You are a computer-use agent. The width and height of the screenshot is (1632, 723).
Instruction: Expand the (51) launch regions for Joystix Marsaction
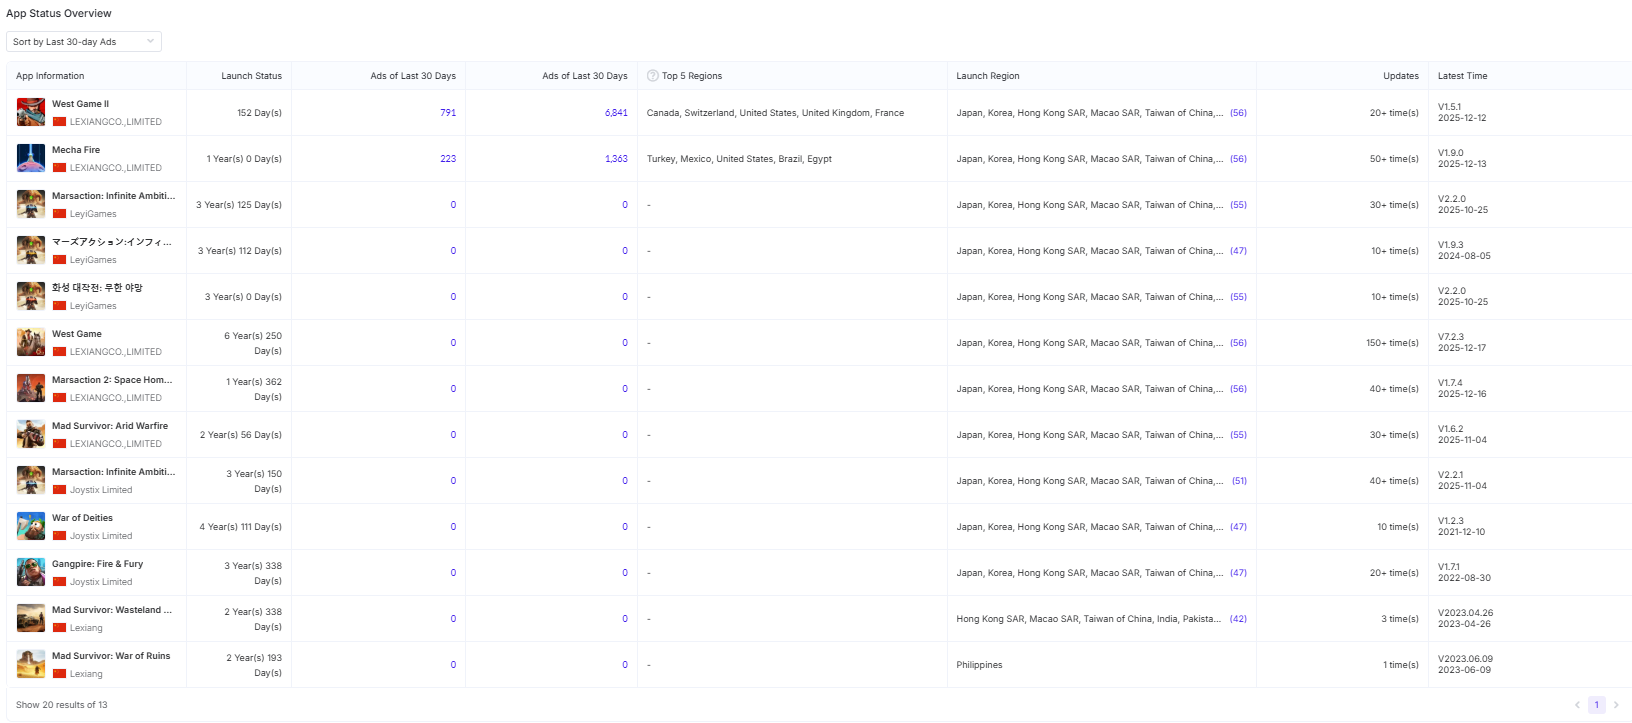(x=1239, y=481)
